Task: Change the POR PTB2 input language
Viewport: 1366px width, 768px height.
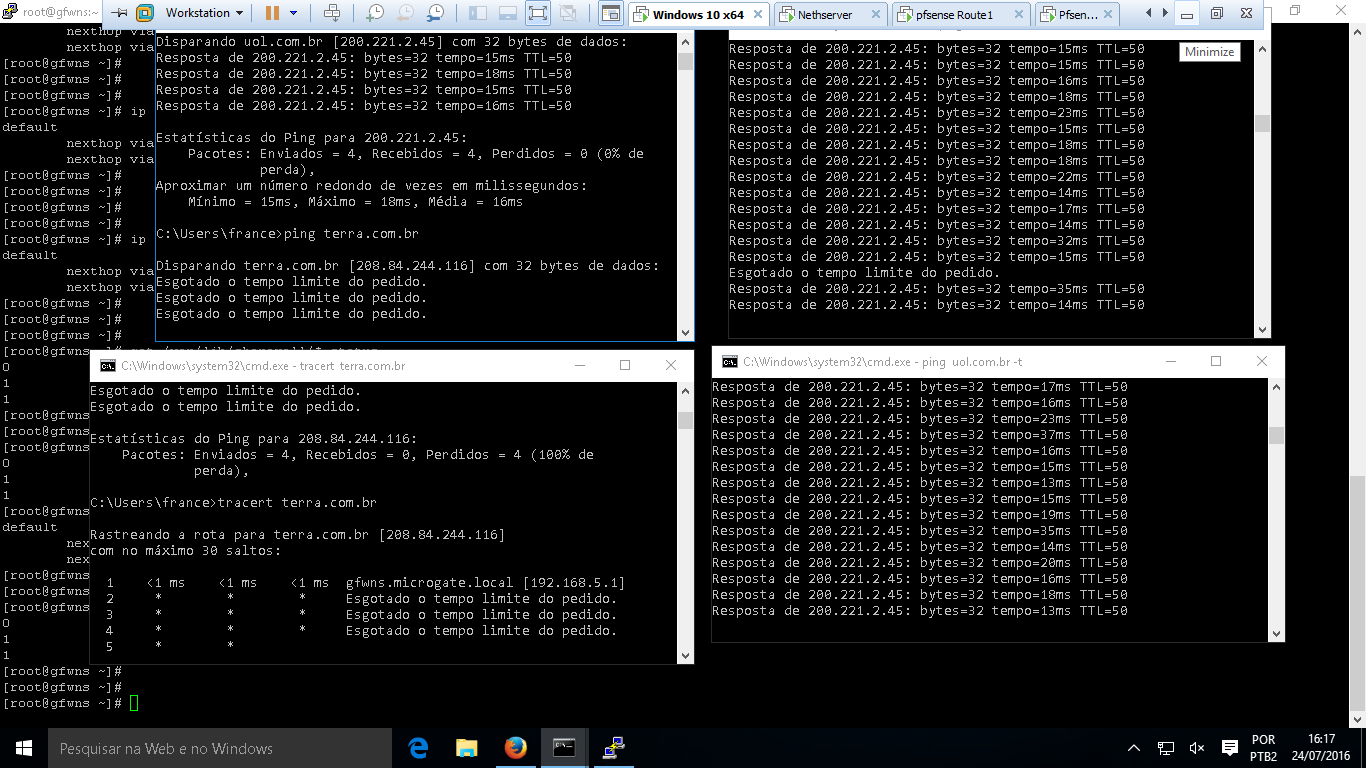Action: (1263, 748)
